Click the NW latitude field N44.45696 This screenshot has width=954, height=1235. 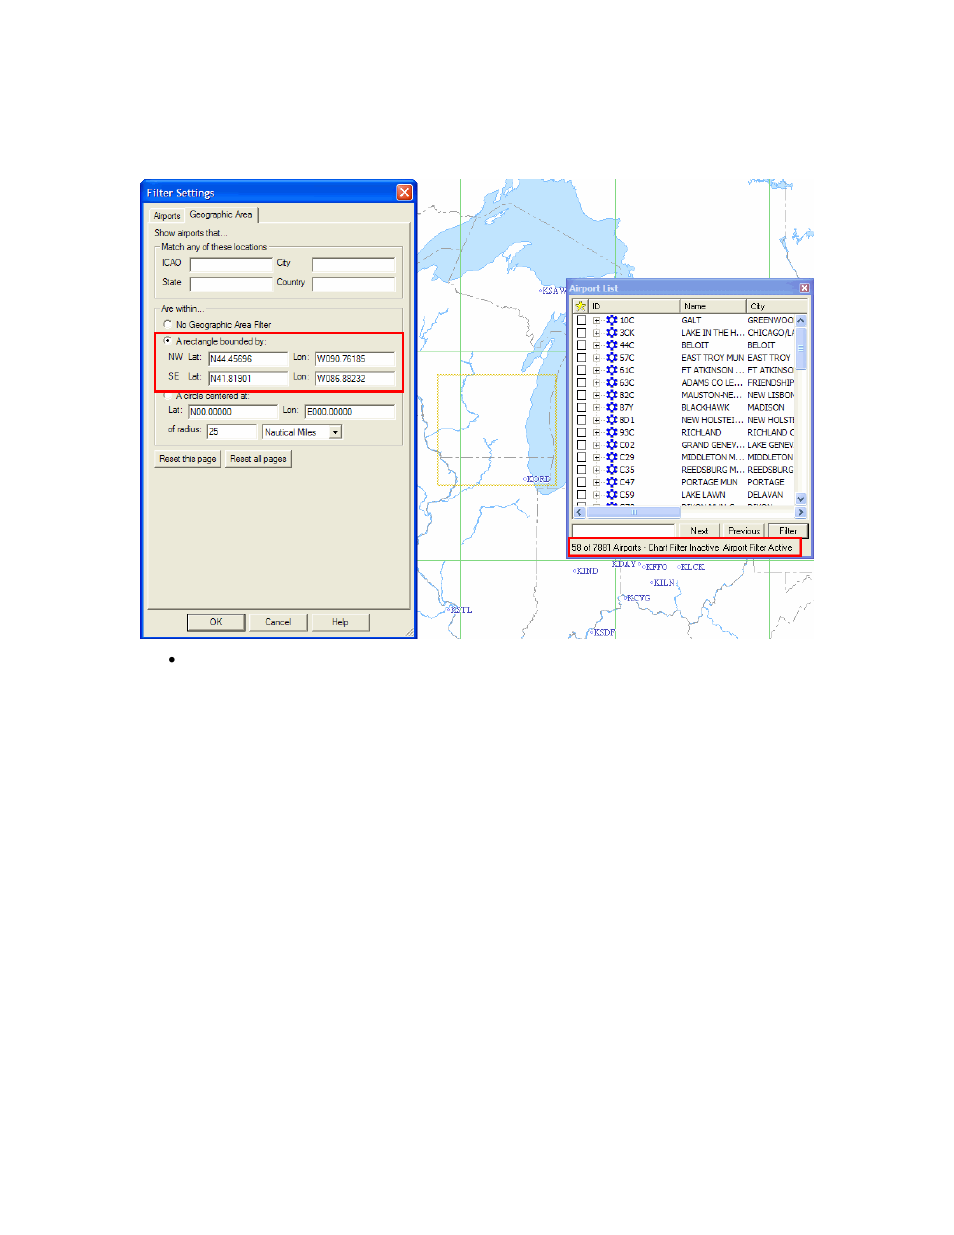coord(248,358)
